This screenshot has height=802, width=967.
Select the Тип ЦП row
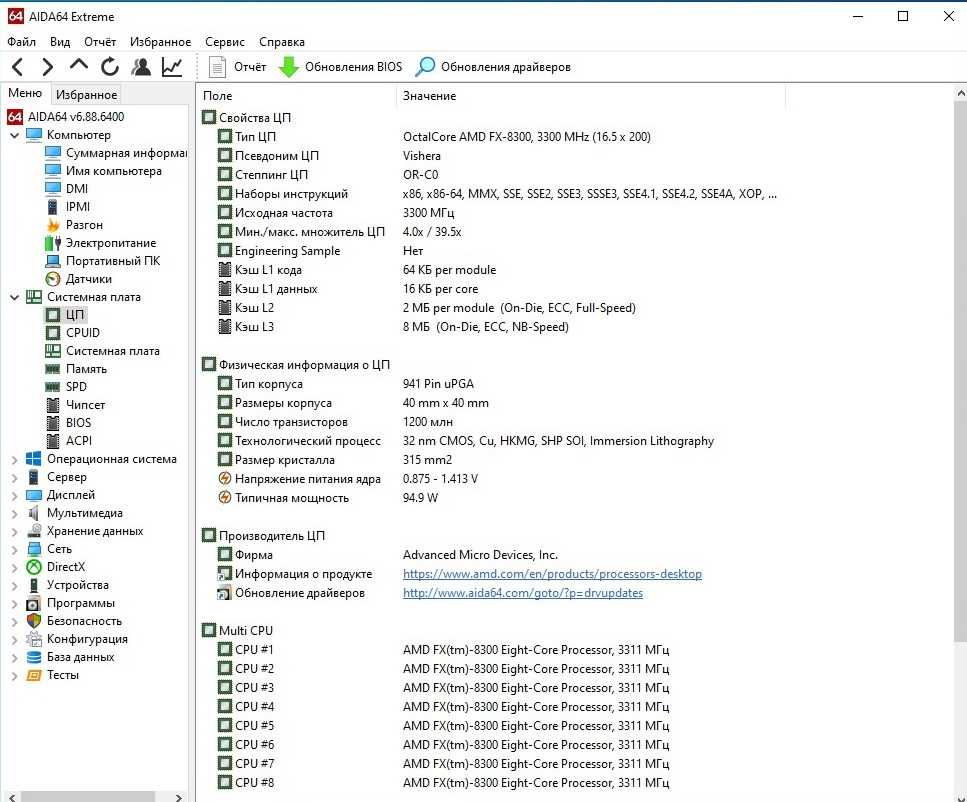point(432,136)
